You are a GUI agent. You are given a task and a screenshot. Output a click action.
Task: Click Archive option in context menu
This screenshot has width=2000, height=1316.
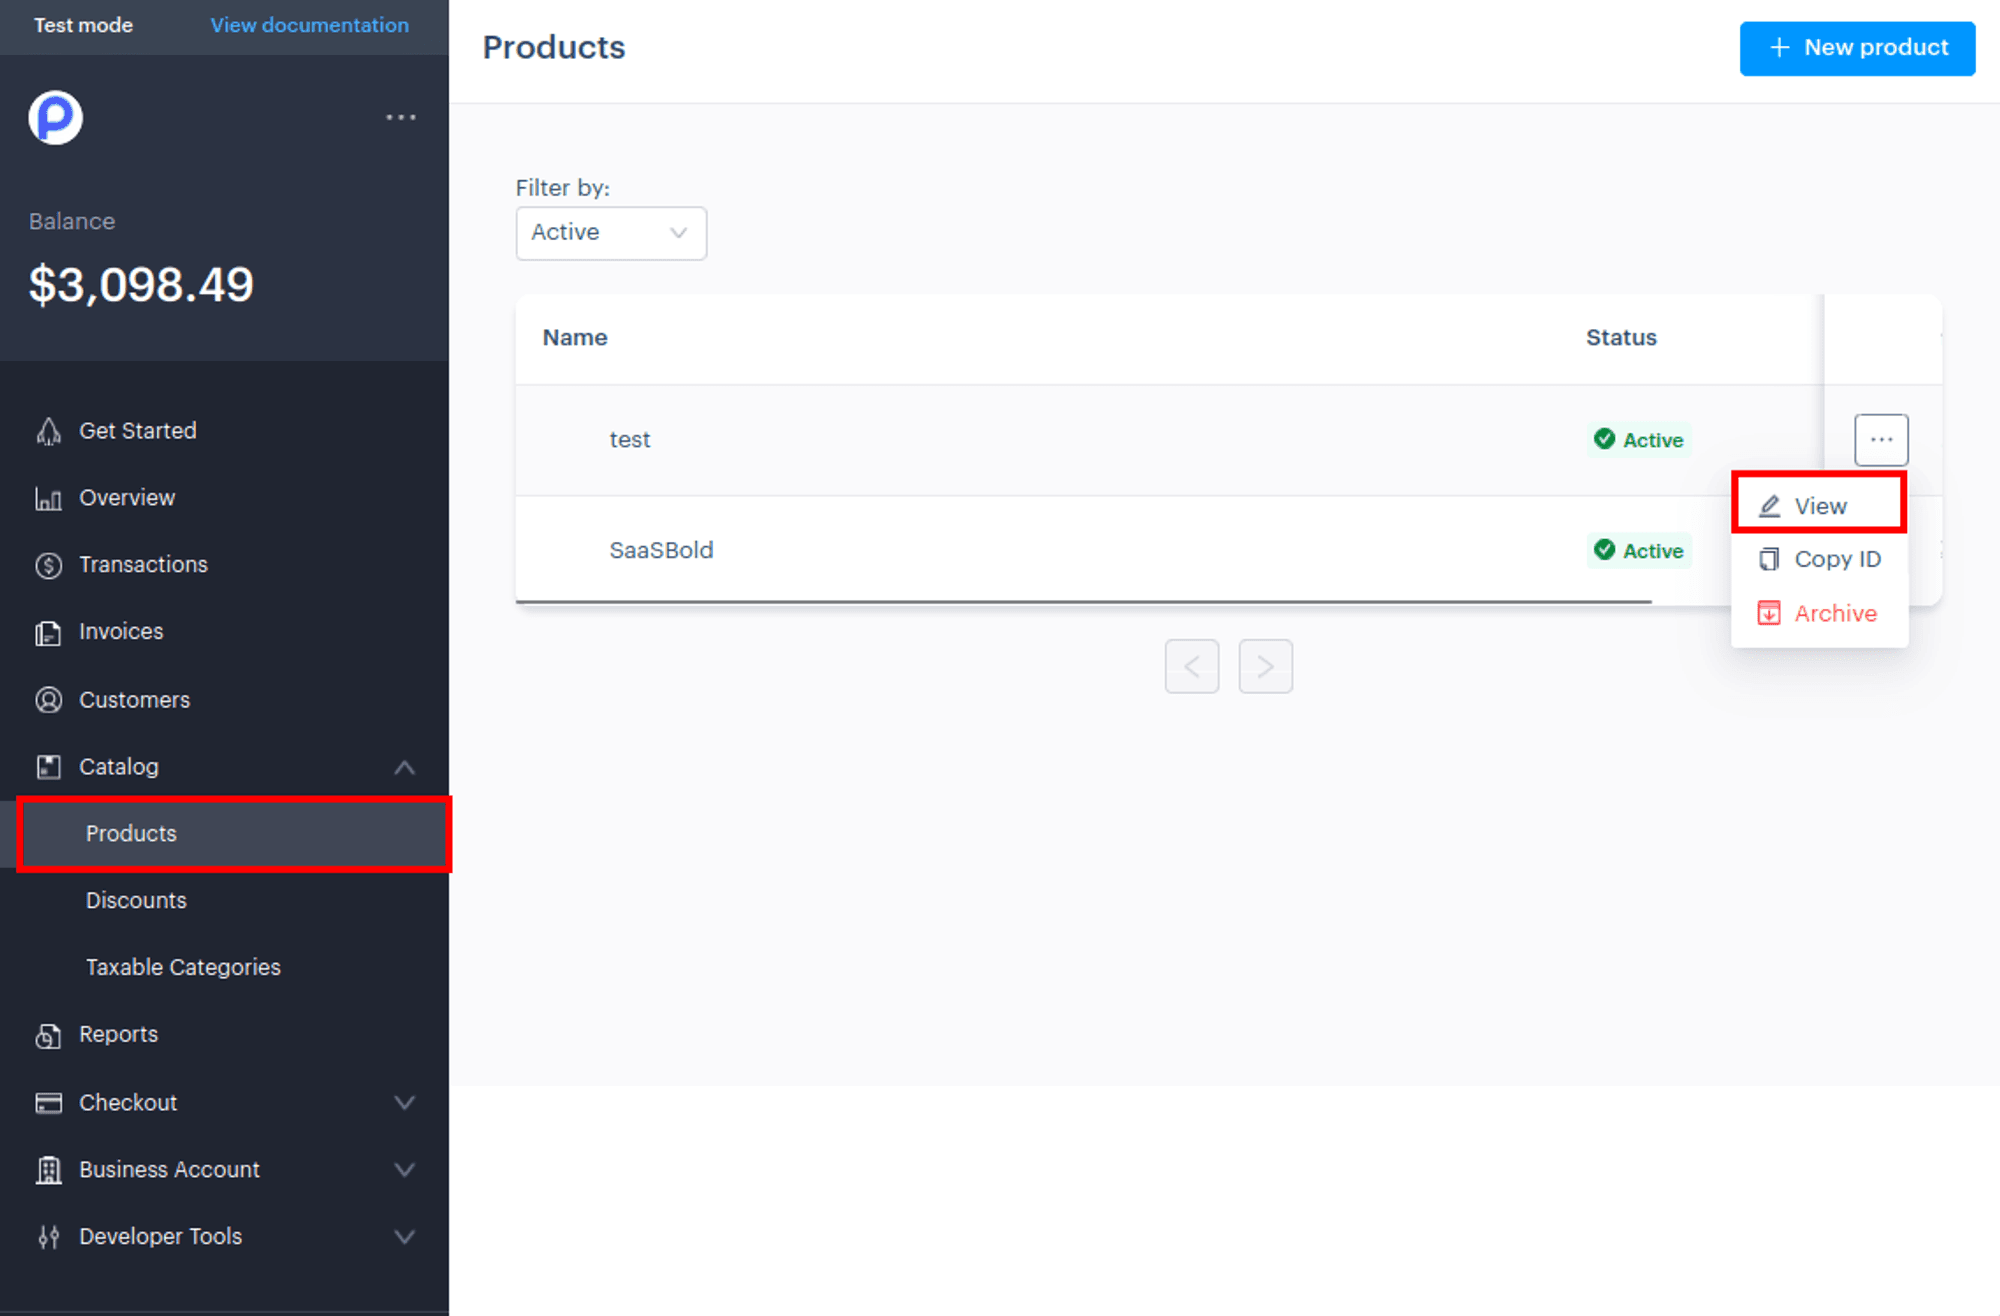[x=1834, y=612]
